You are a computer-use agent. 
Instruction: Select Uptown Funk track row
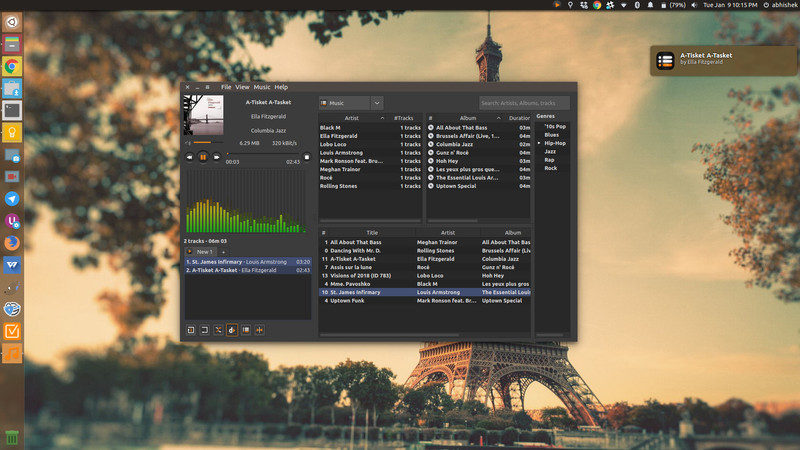[425, 301]
